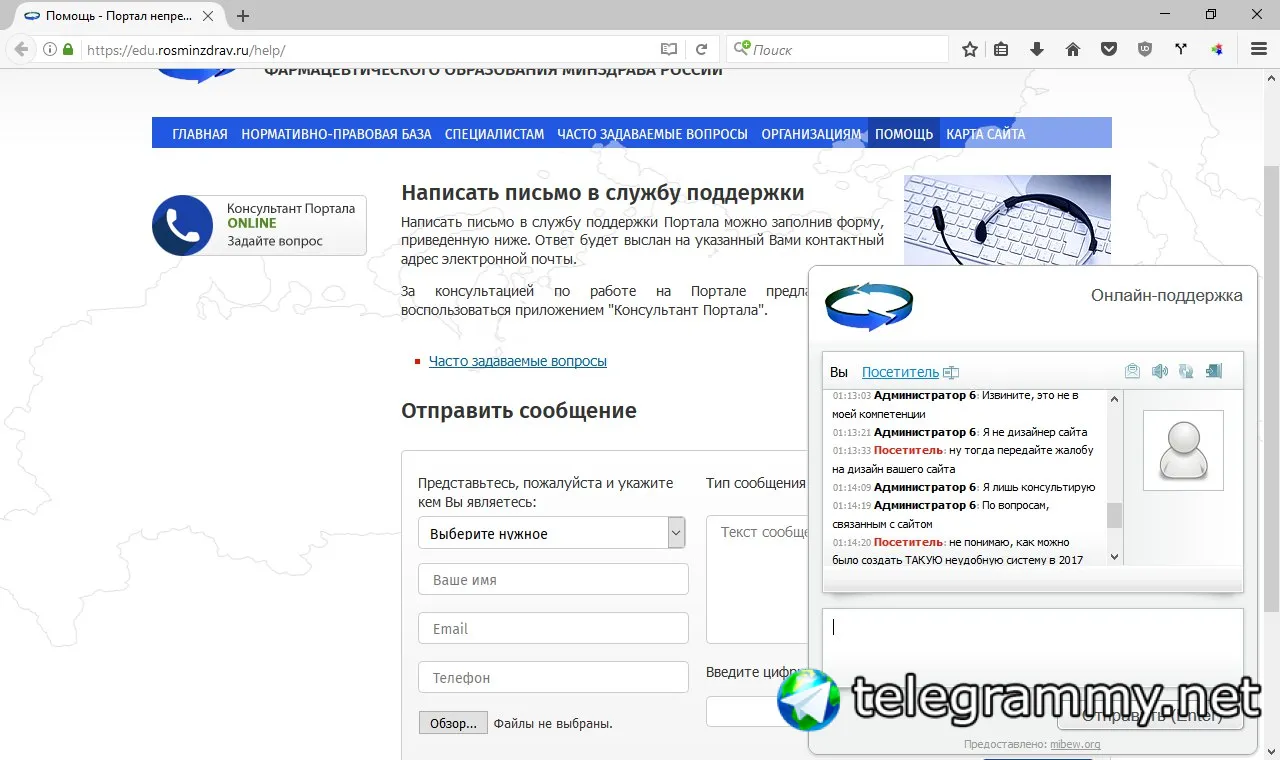This screenshot has width=1280, height=760.
Task: Click the Часто задаваемые вопросы link
Action: [x=518, y=361]
